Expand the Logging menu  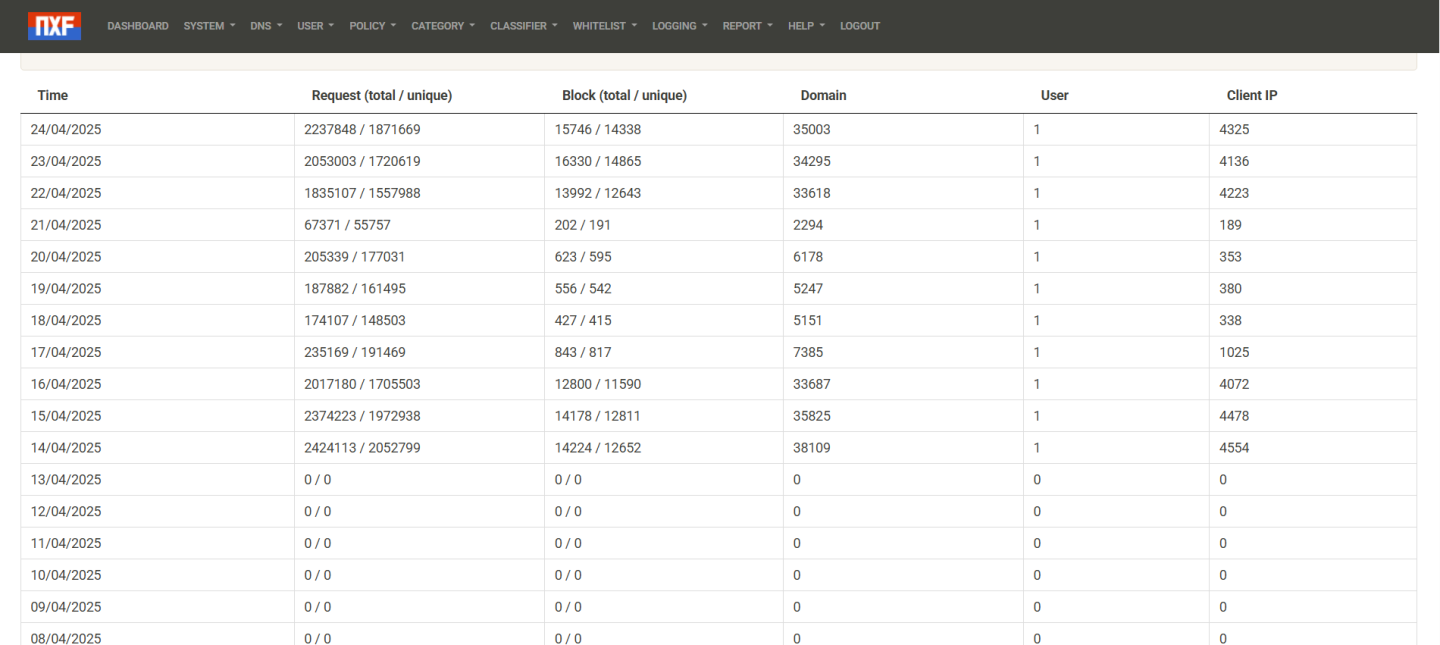(x=680, y=26)
